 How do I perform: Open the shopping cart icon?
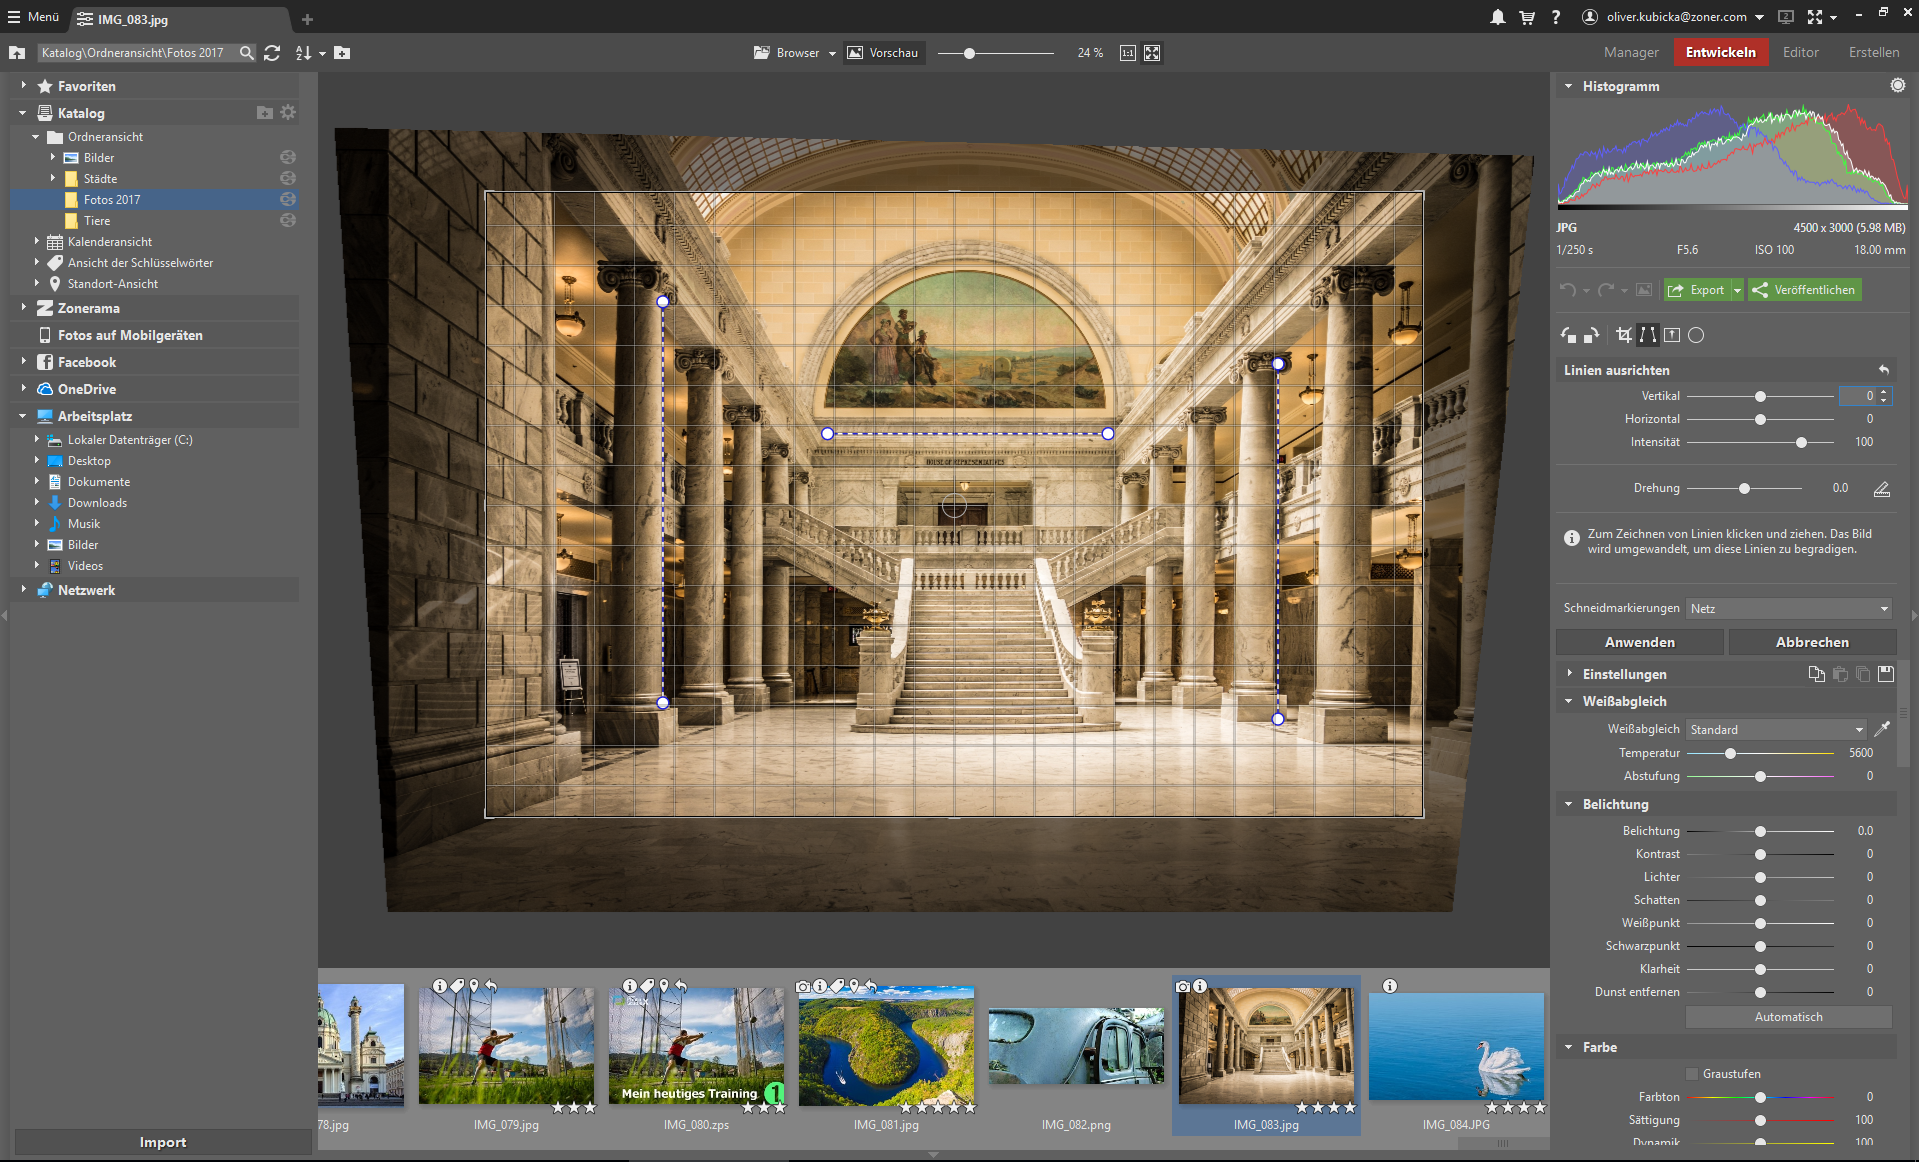(1527, 17)
